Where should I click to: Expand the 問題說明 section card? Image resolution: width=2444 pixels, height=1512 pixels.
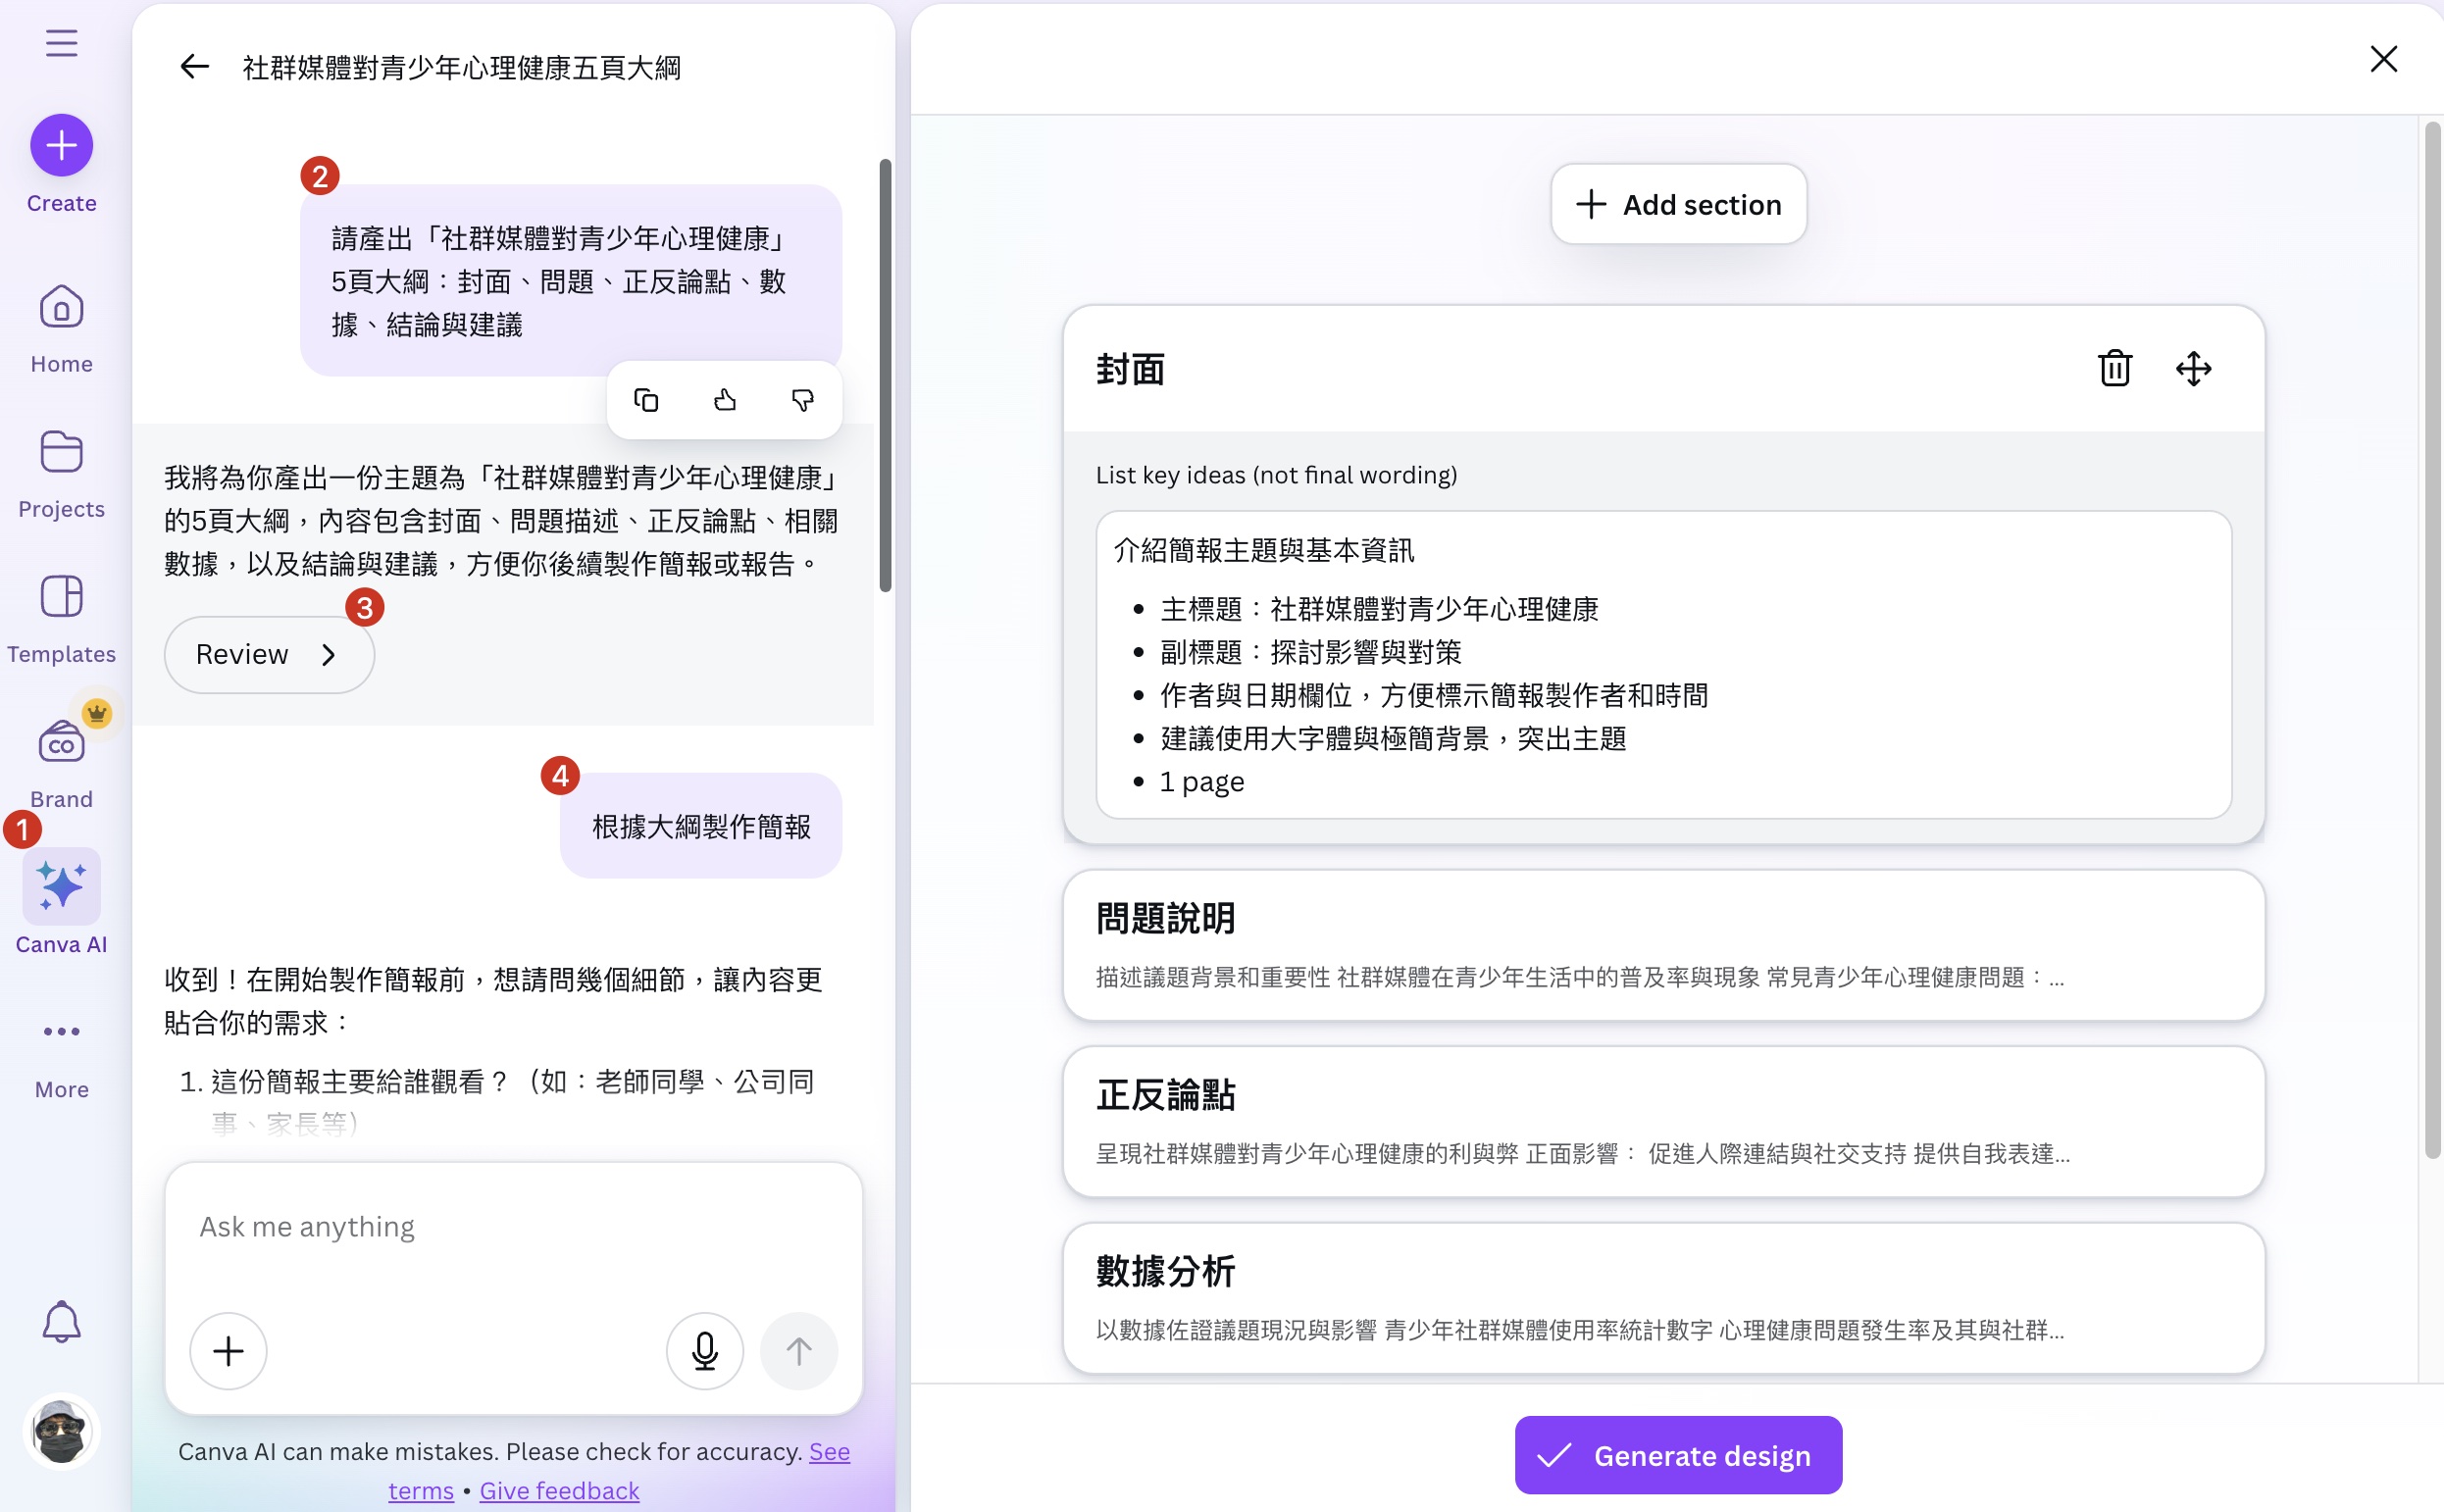pyautogui.click(x=1663, y=945)
